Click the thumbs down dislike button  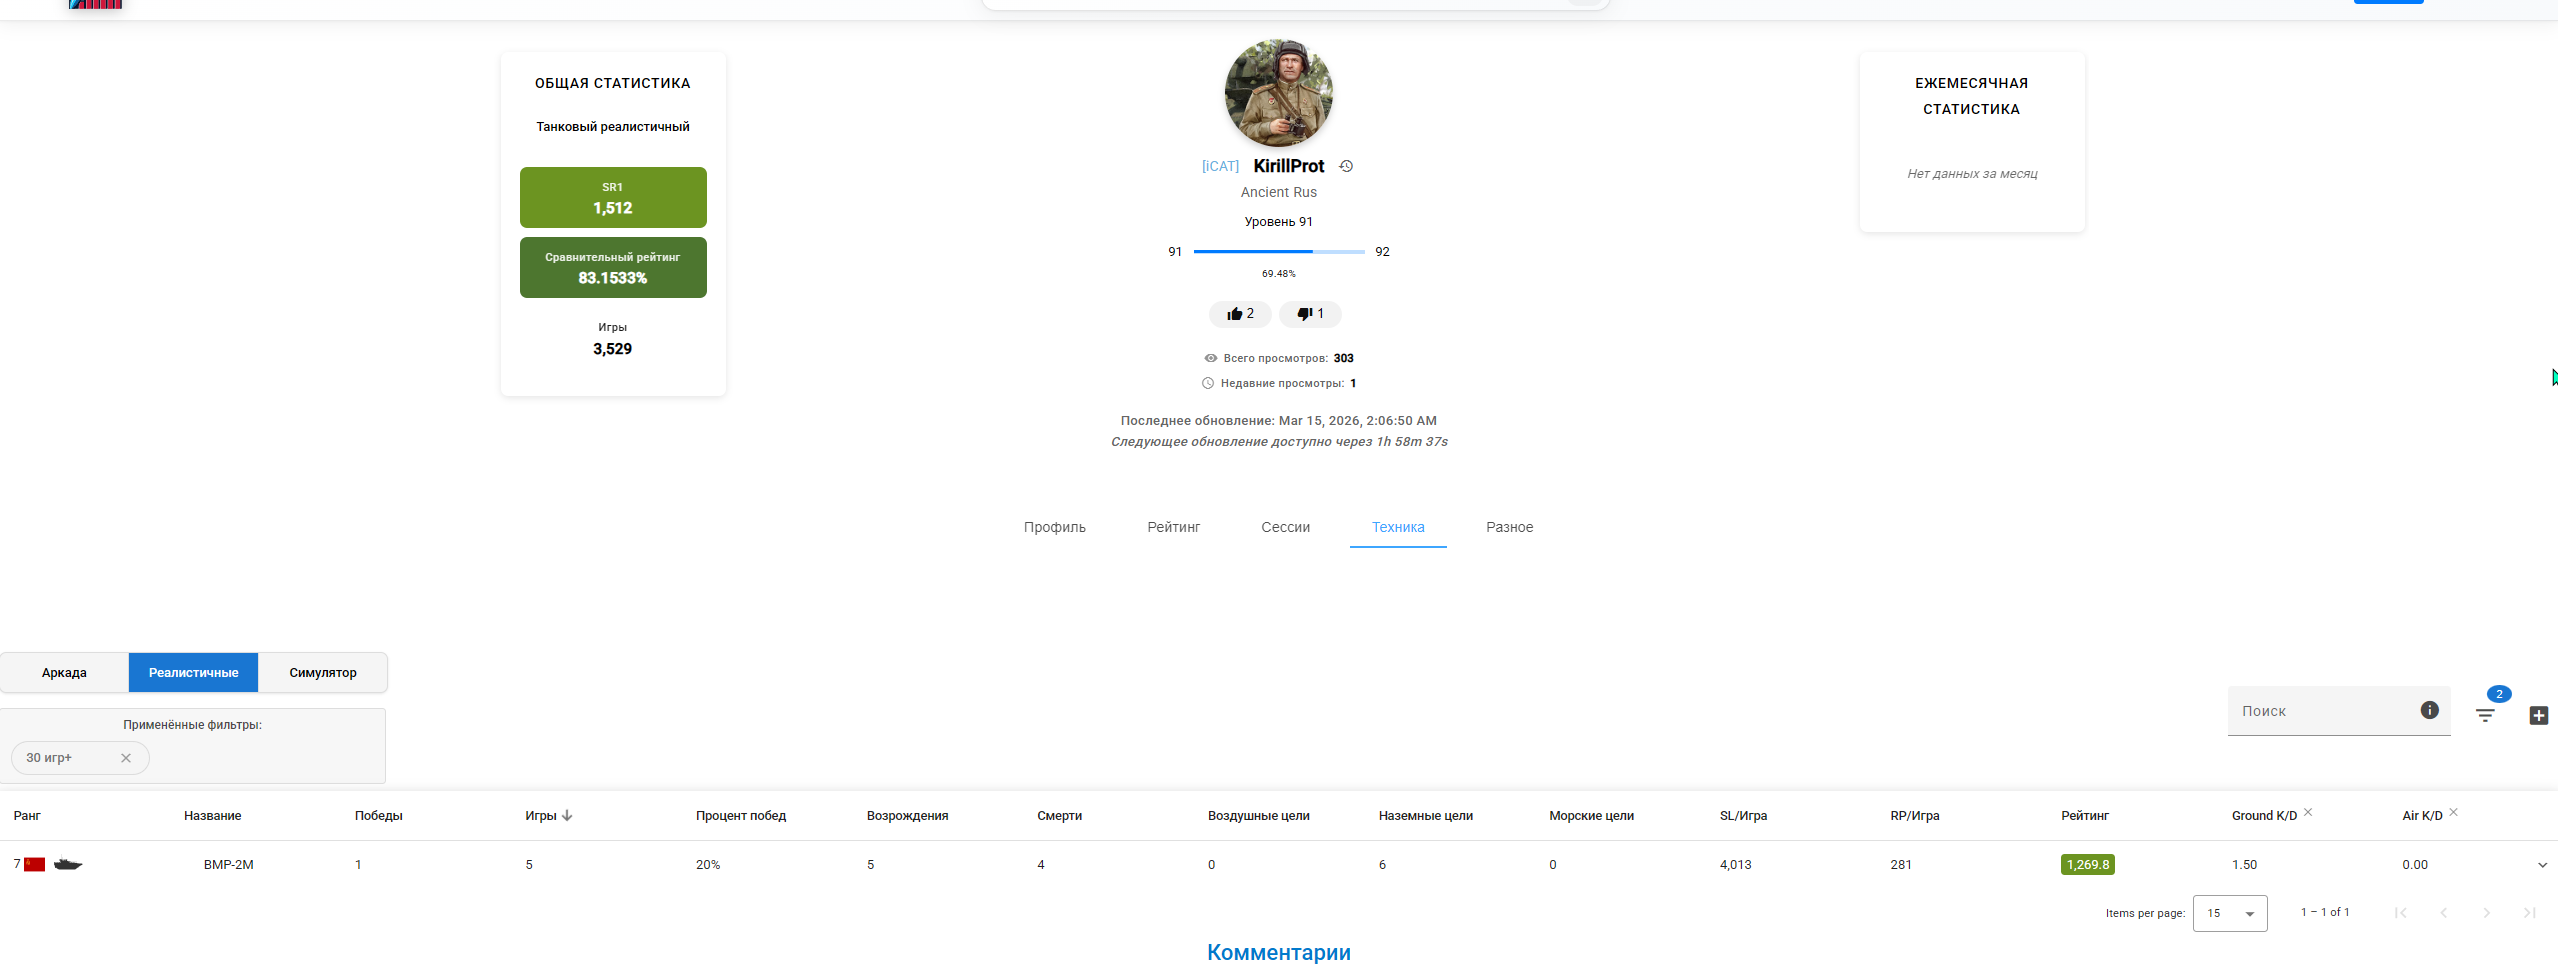point(1310,314)
